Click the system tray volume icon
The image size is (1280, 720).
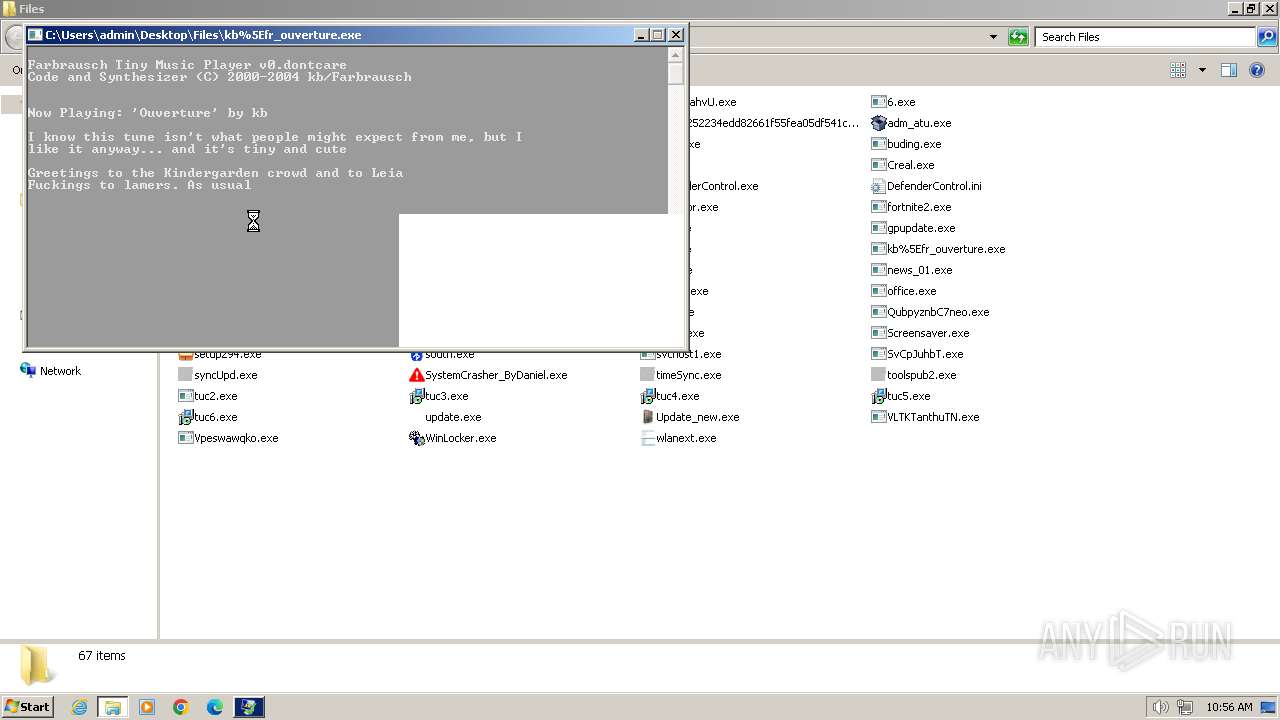click(x=1160, y=707)
